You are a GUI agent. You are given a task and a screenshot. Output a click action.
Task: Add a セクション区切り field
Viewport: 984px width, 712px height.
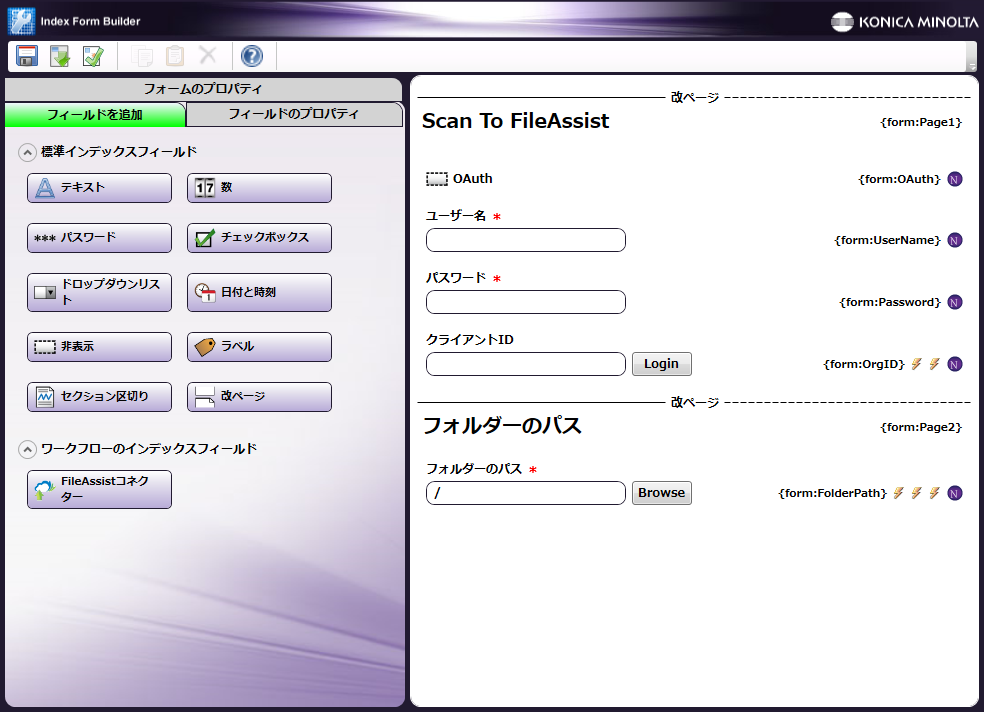(x=99, y=397)
